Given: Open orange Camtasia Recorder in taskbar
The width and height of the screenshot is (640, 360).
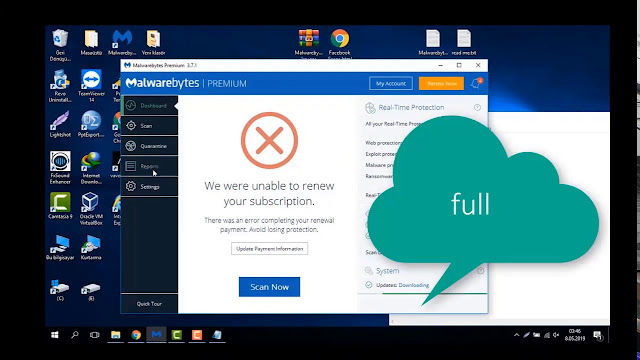Looking at the screenshot, I should point(197,335).
